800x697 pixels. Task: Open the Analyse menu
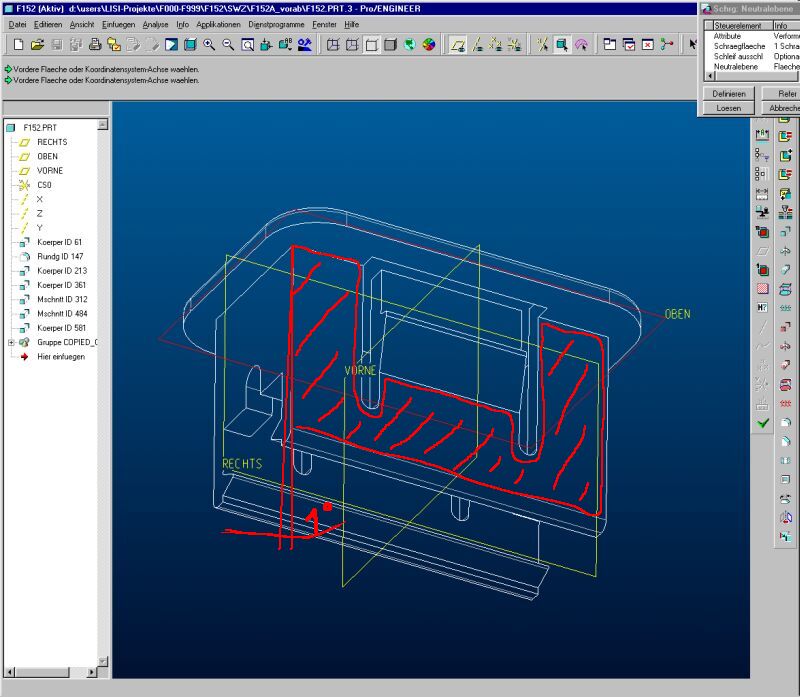click(x=155, y=24)
